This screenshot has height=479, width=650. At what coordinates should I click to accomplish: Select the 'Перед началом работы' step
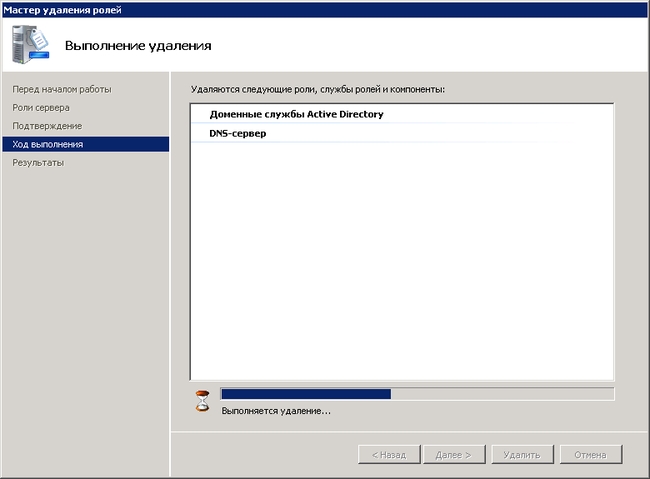[62, 89]
